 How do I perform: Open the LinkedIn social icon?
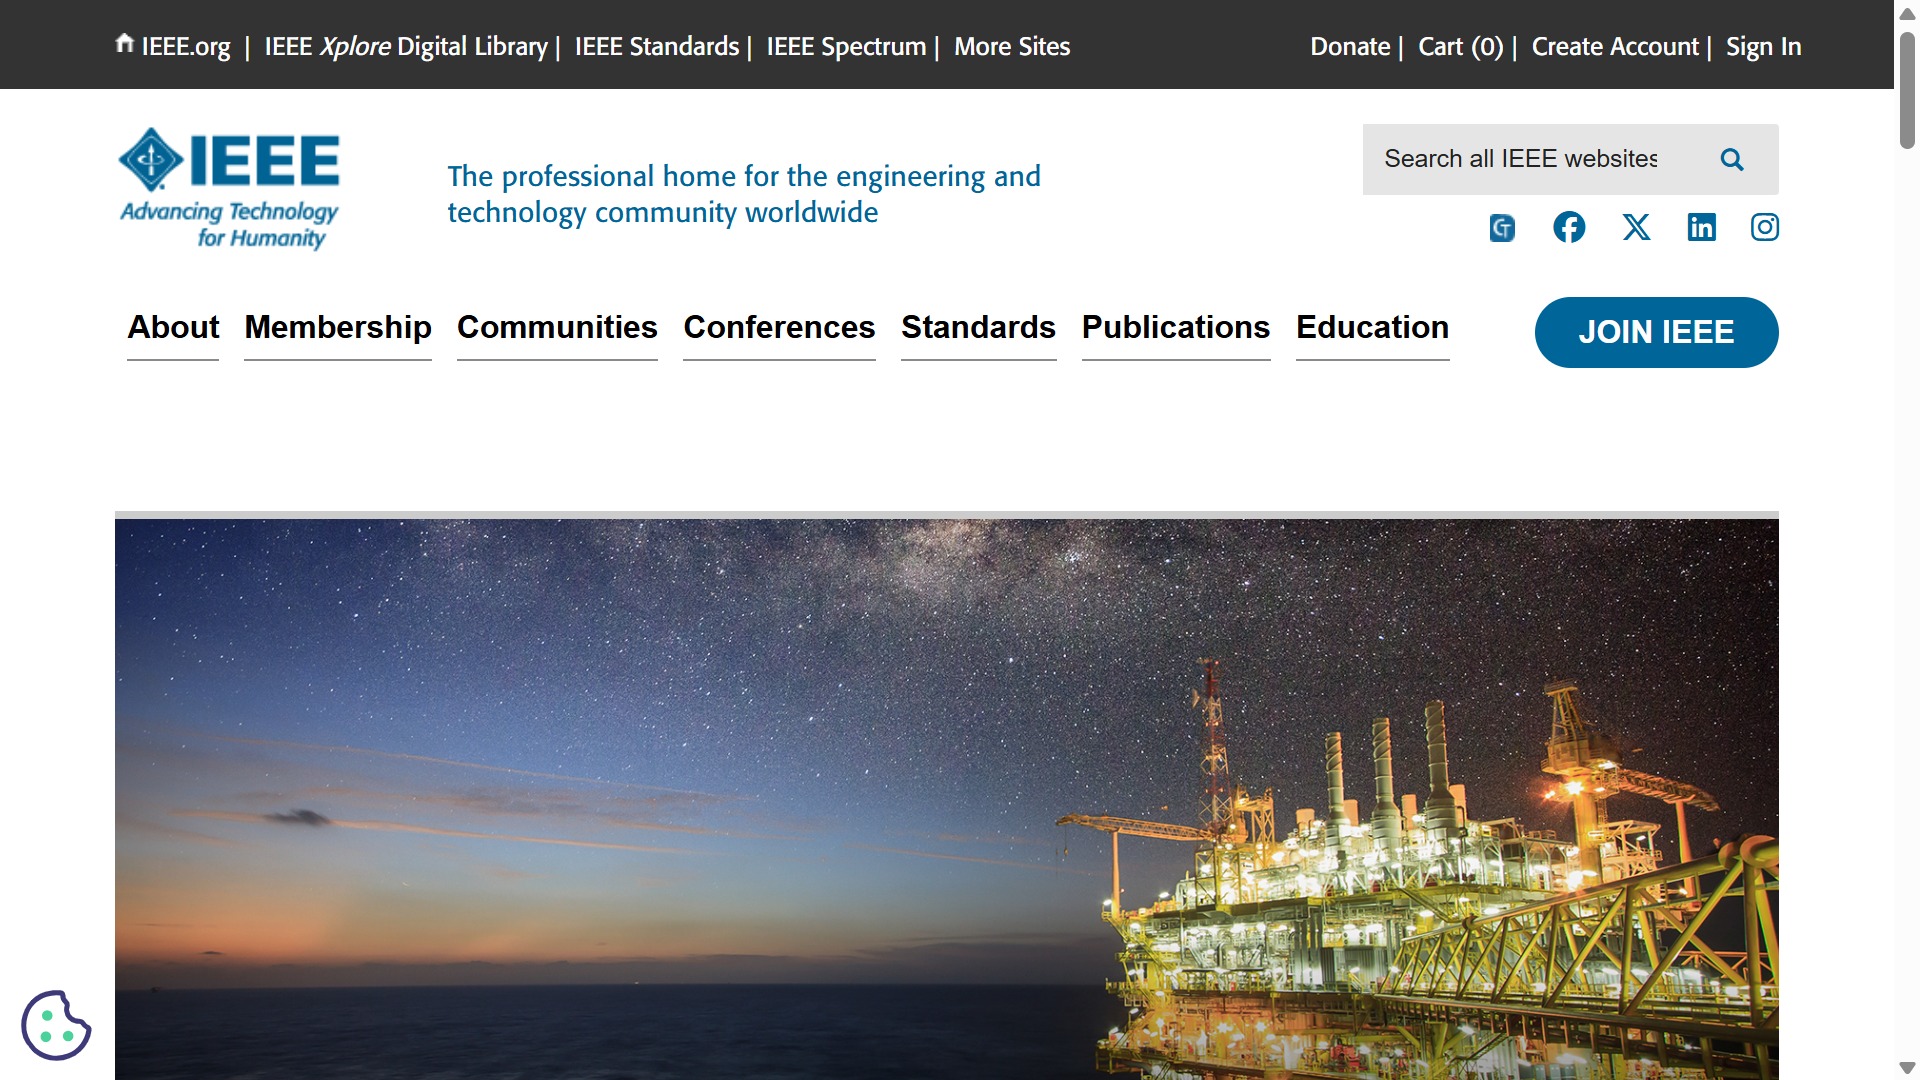pyautogui.click(x=1701, y=228)
